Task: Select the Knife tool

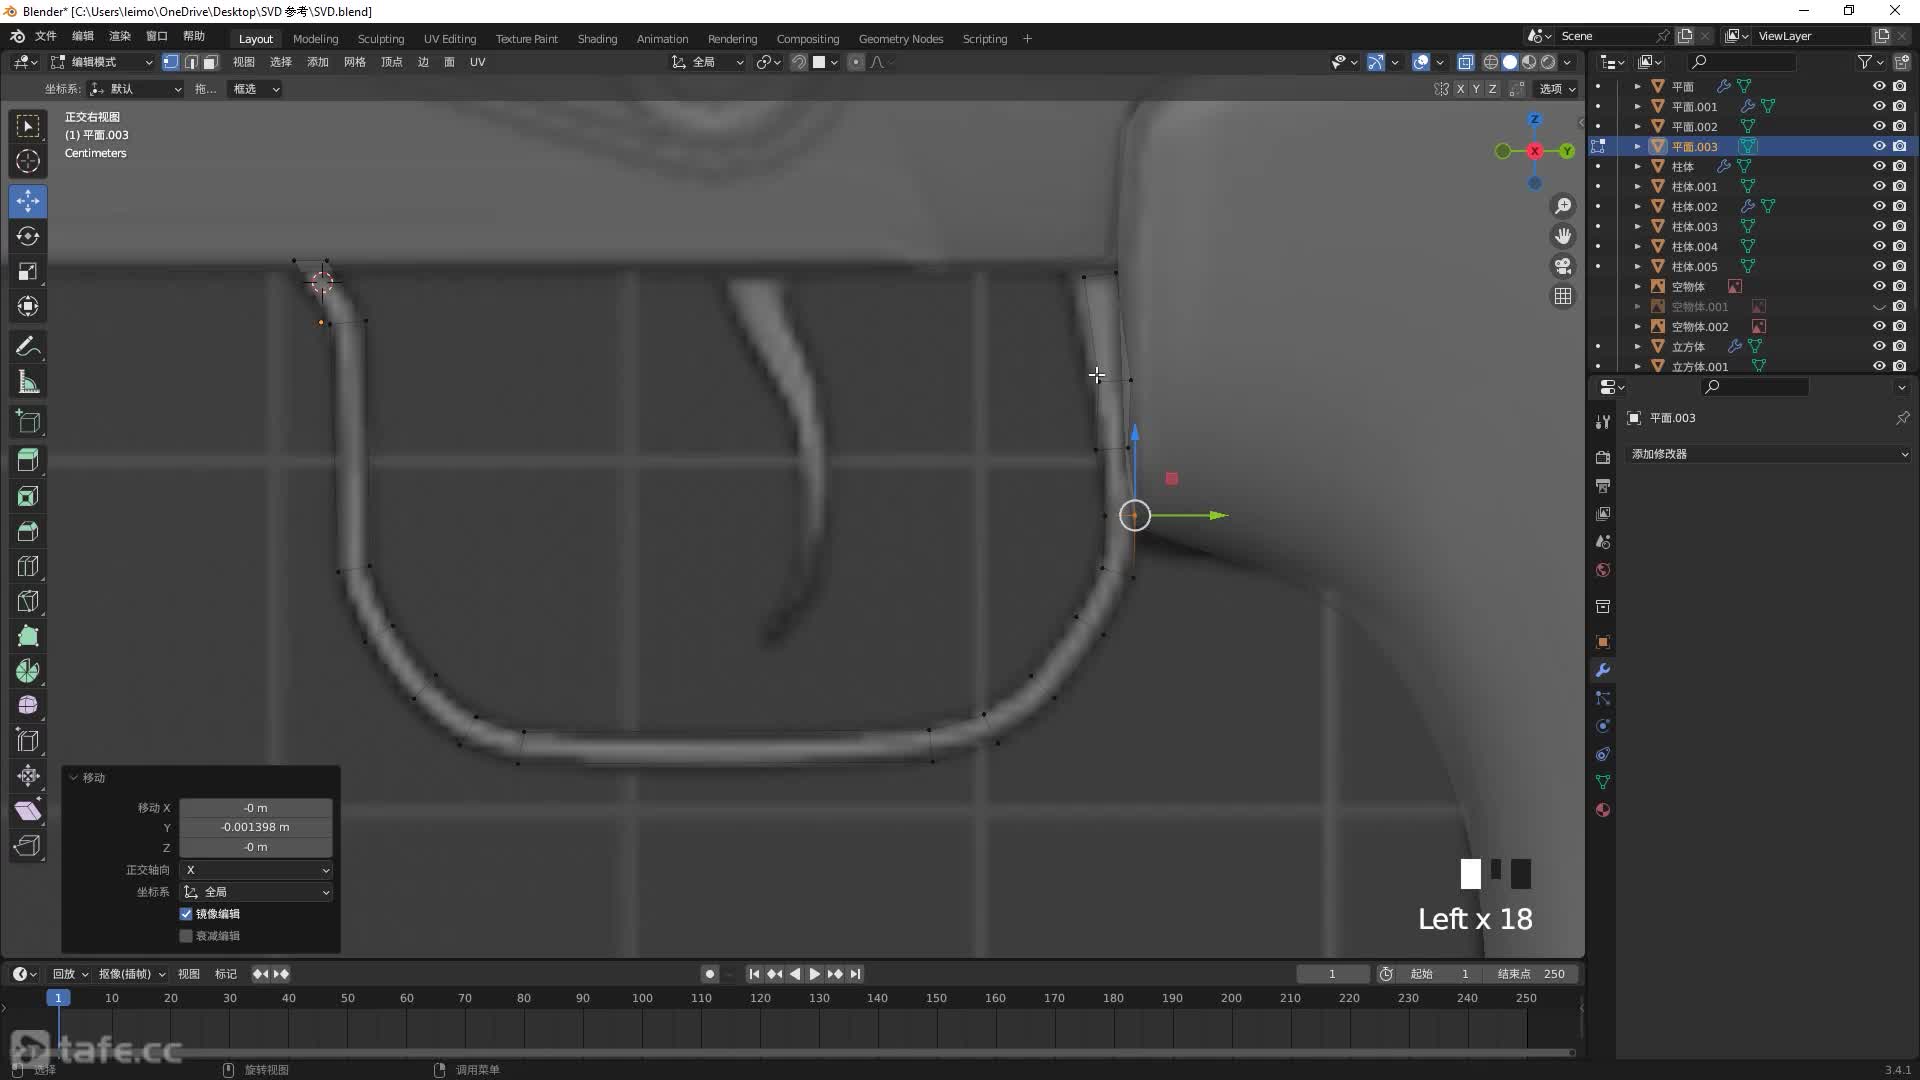Action: 28,601
